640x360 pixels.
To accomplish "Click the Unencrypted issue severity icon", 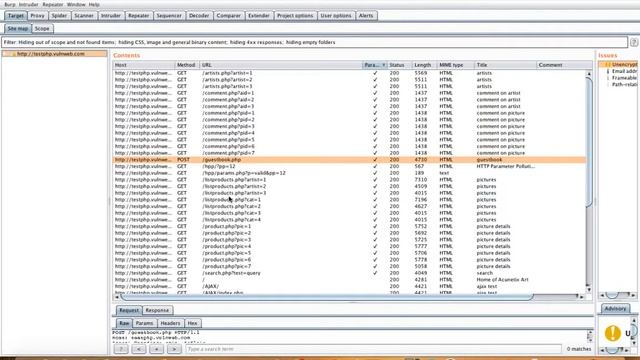I will point(607,64).
